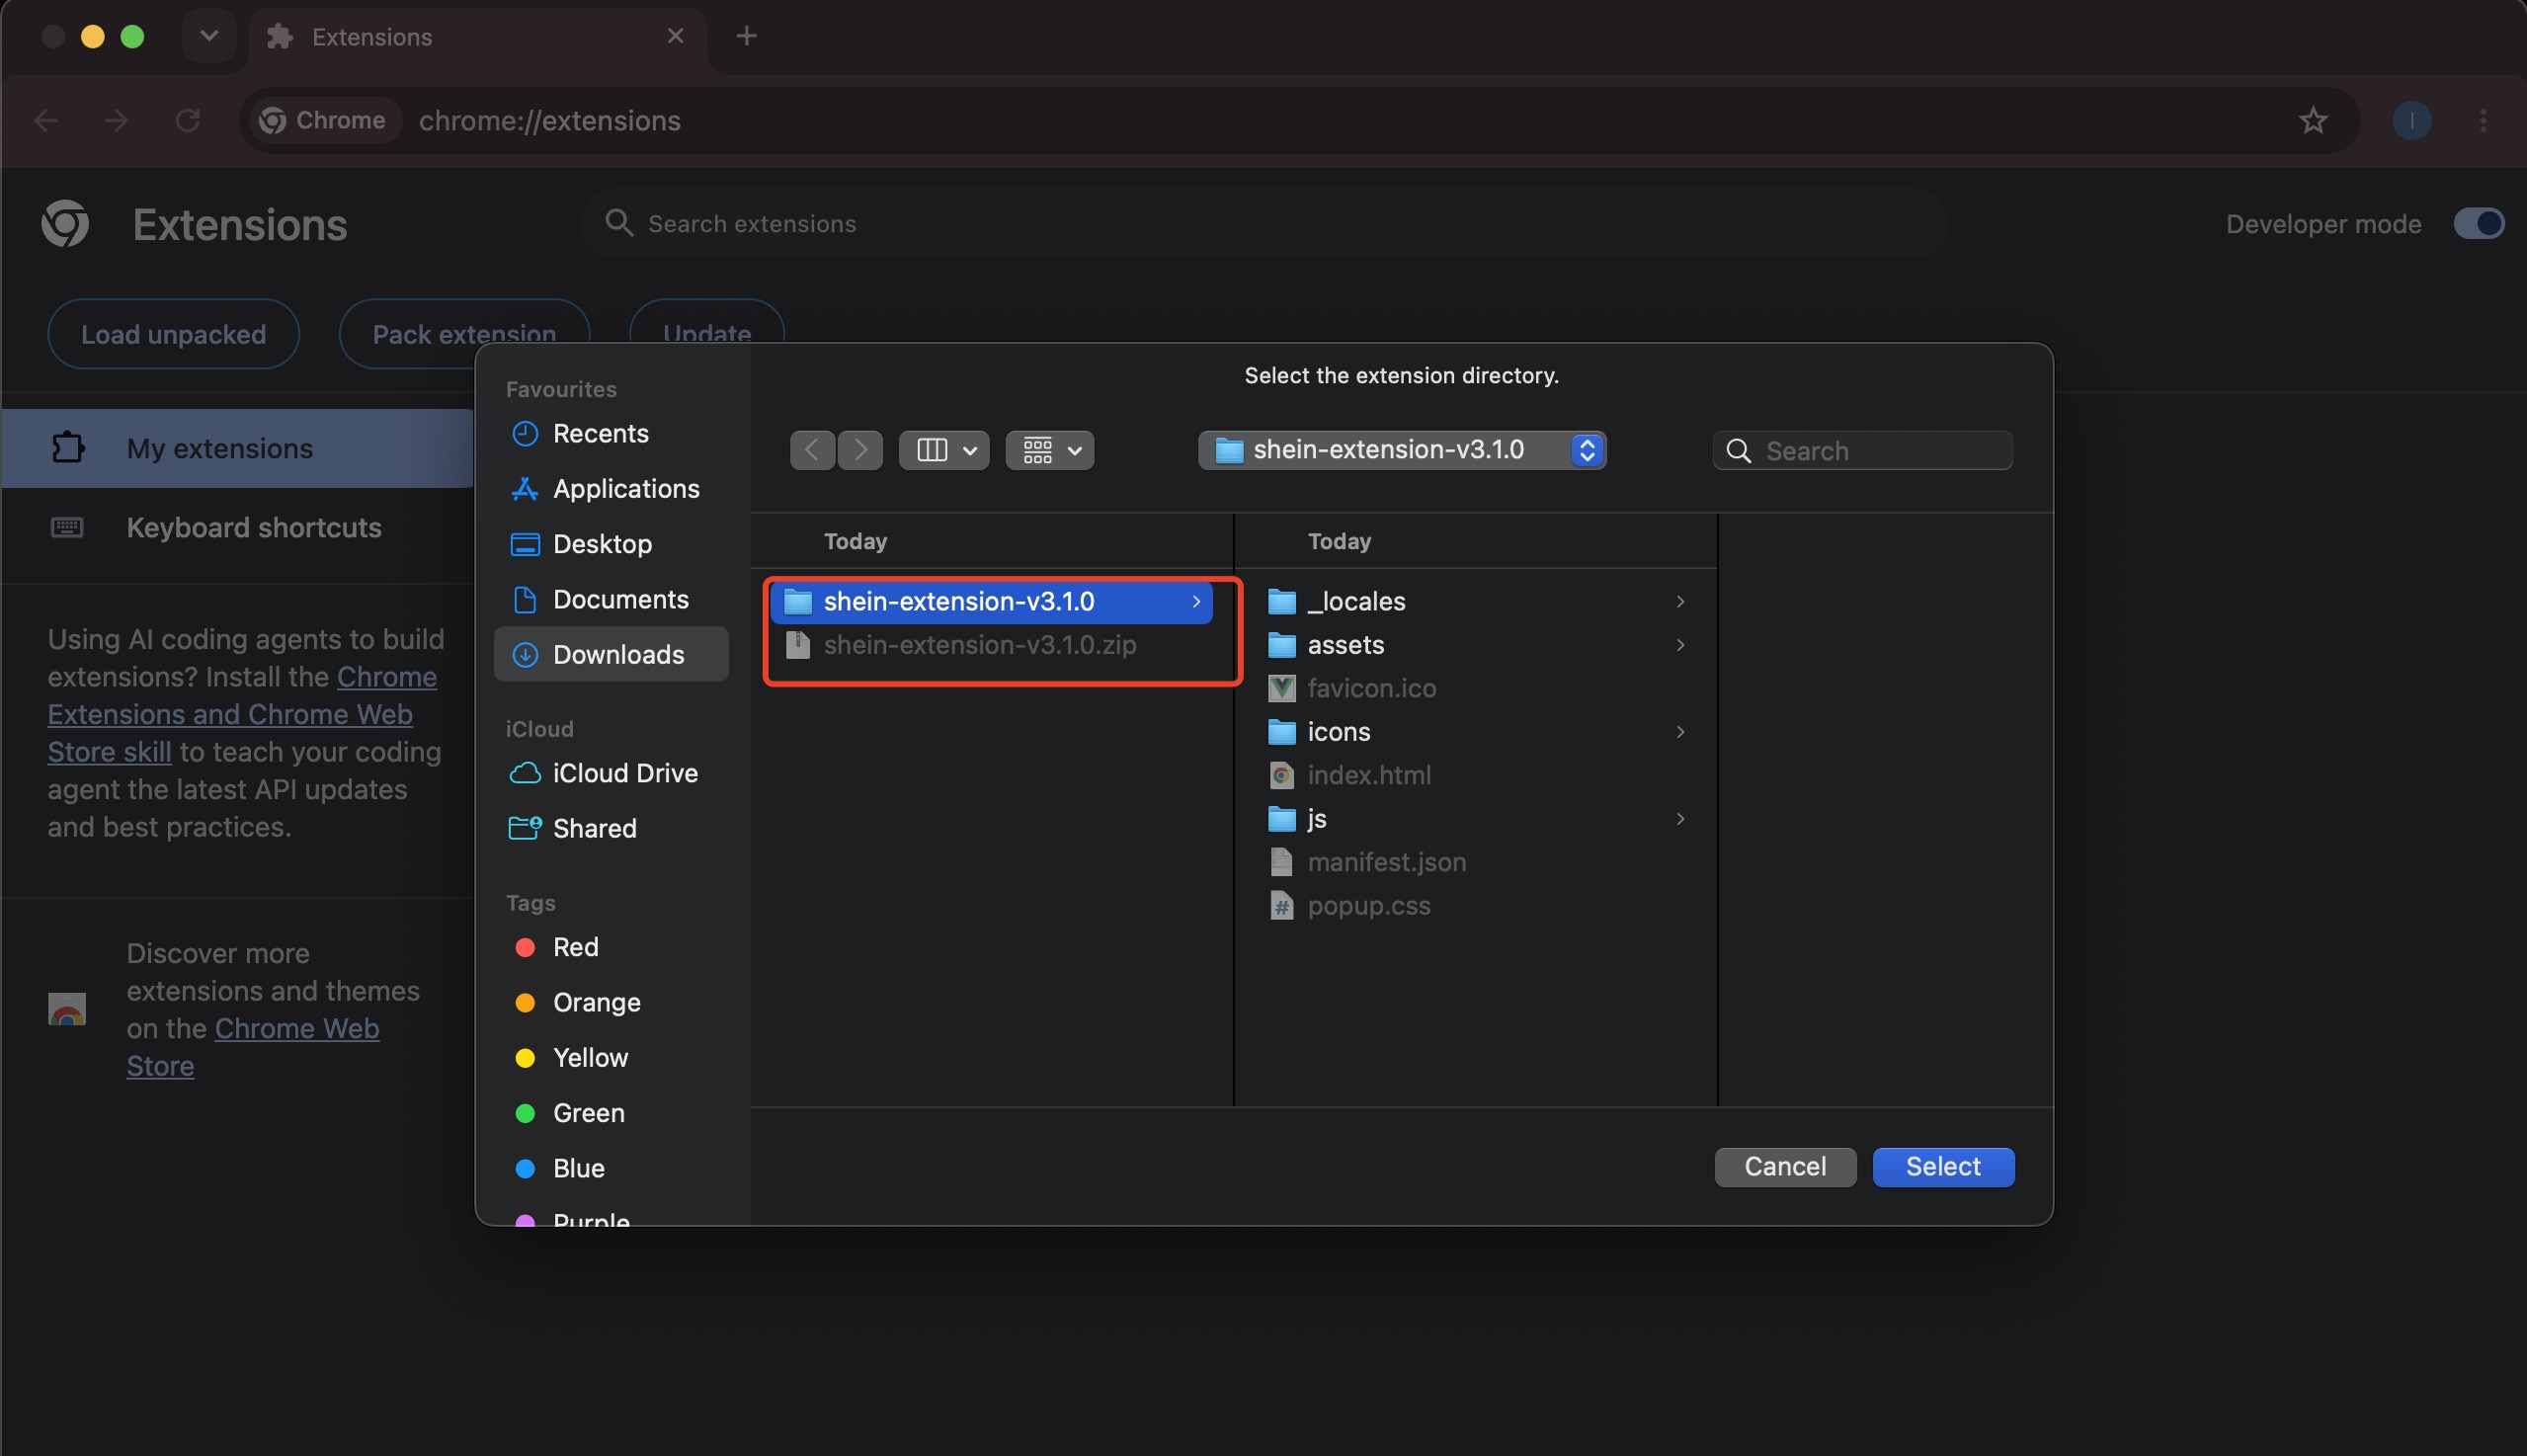Go back in file dialog
This screenshot has width=2527, height=1456.
[812, 450]
